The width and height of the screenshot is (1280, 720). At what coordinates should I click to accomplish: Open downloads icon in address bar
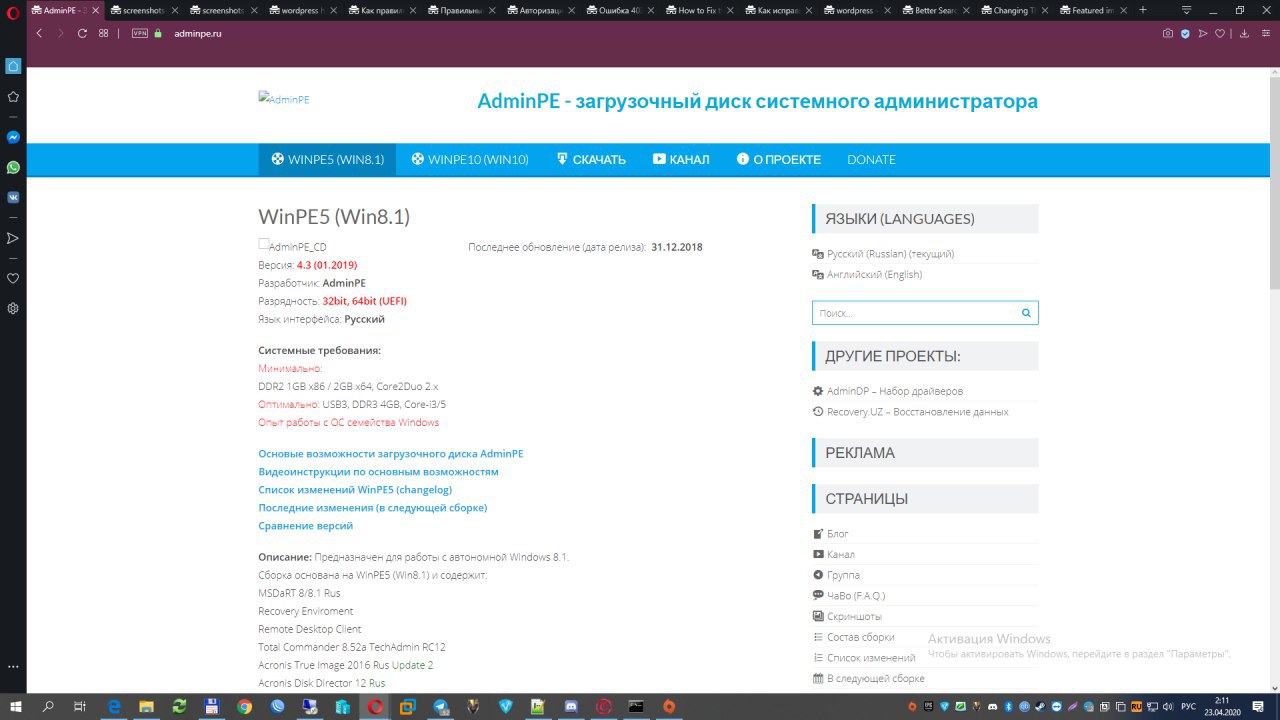(1245, 33)
